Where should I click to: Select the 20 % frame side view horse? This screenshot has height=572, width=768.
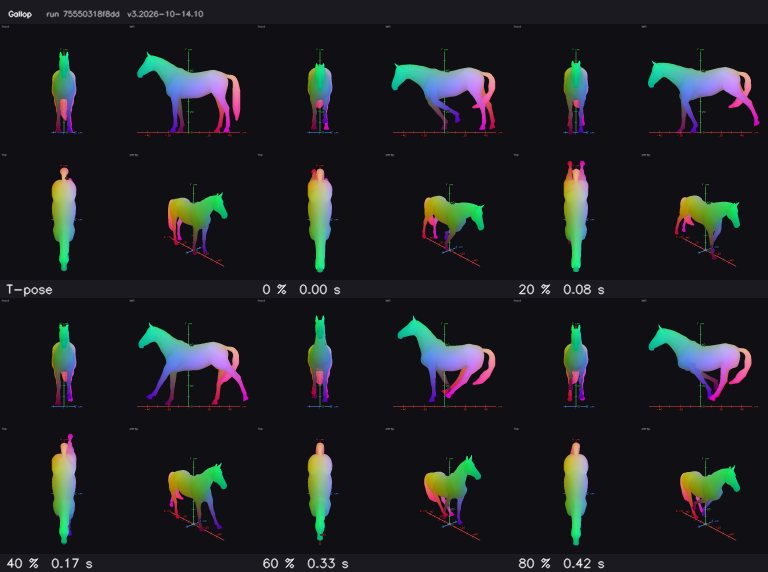[703, 96]
